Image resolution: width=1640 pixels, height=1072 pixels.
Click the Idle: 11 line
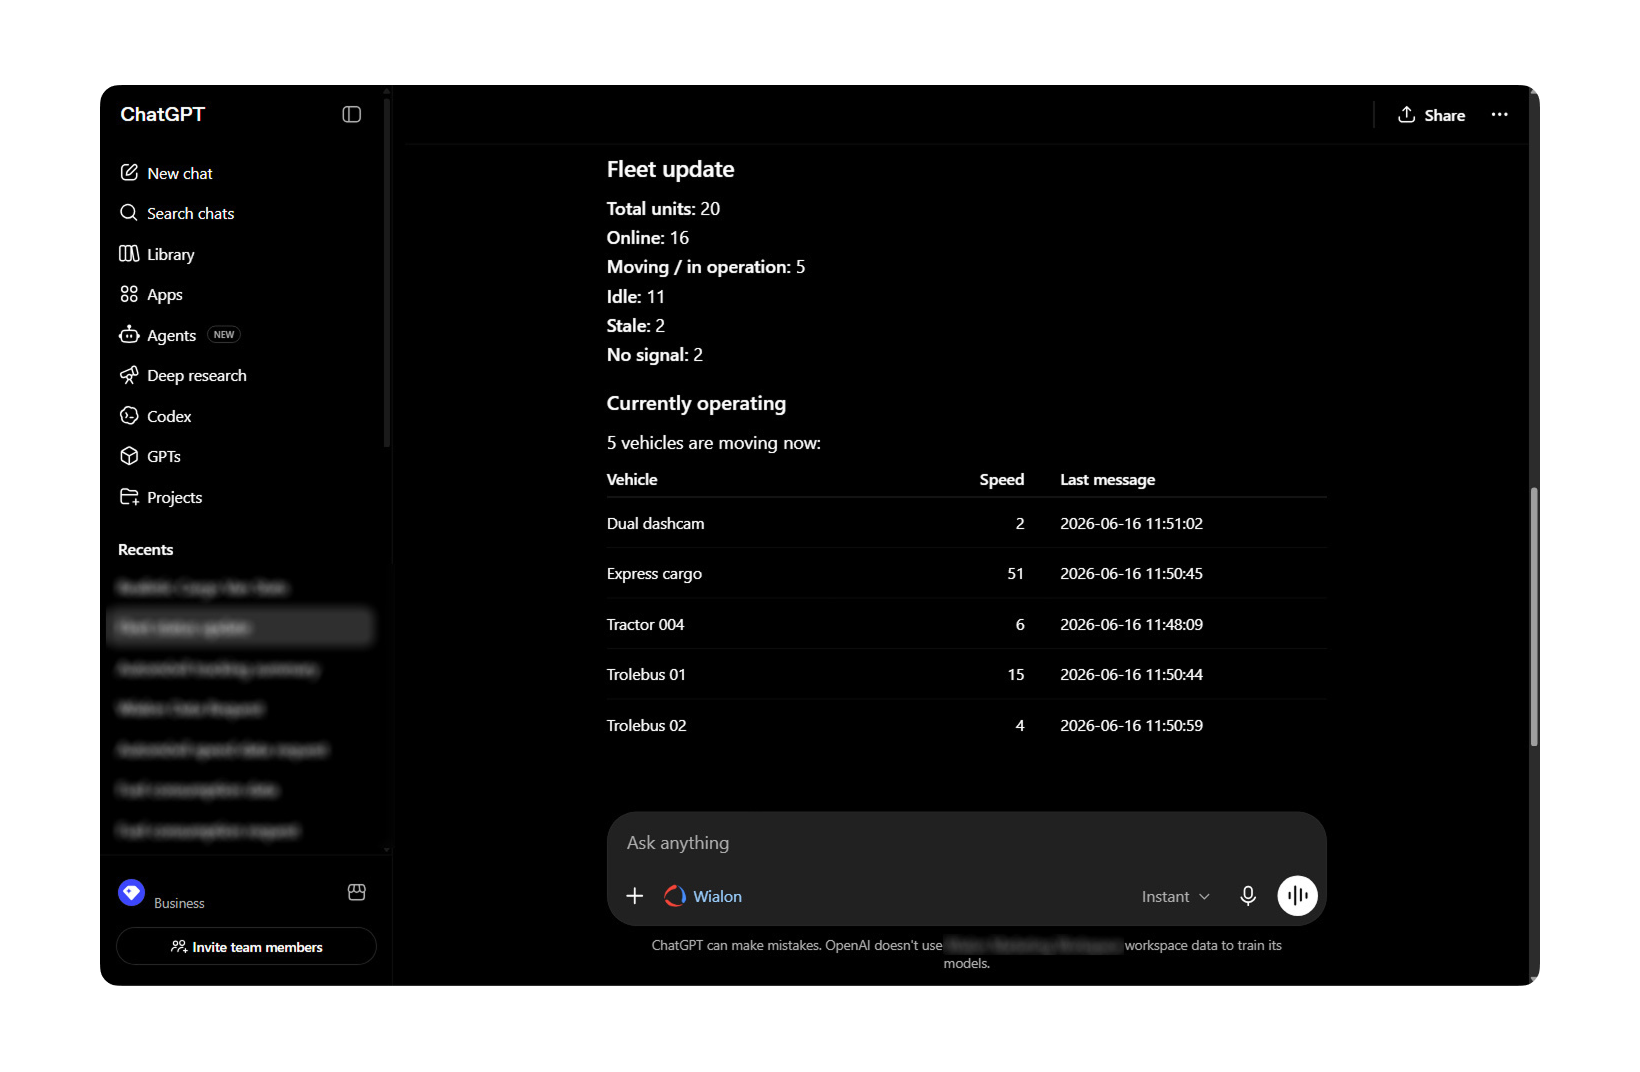click(635, 296)
